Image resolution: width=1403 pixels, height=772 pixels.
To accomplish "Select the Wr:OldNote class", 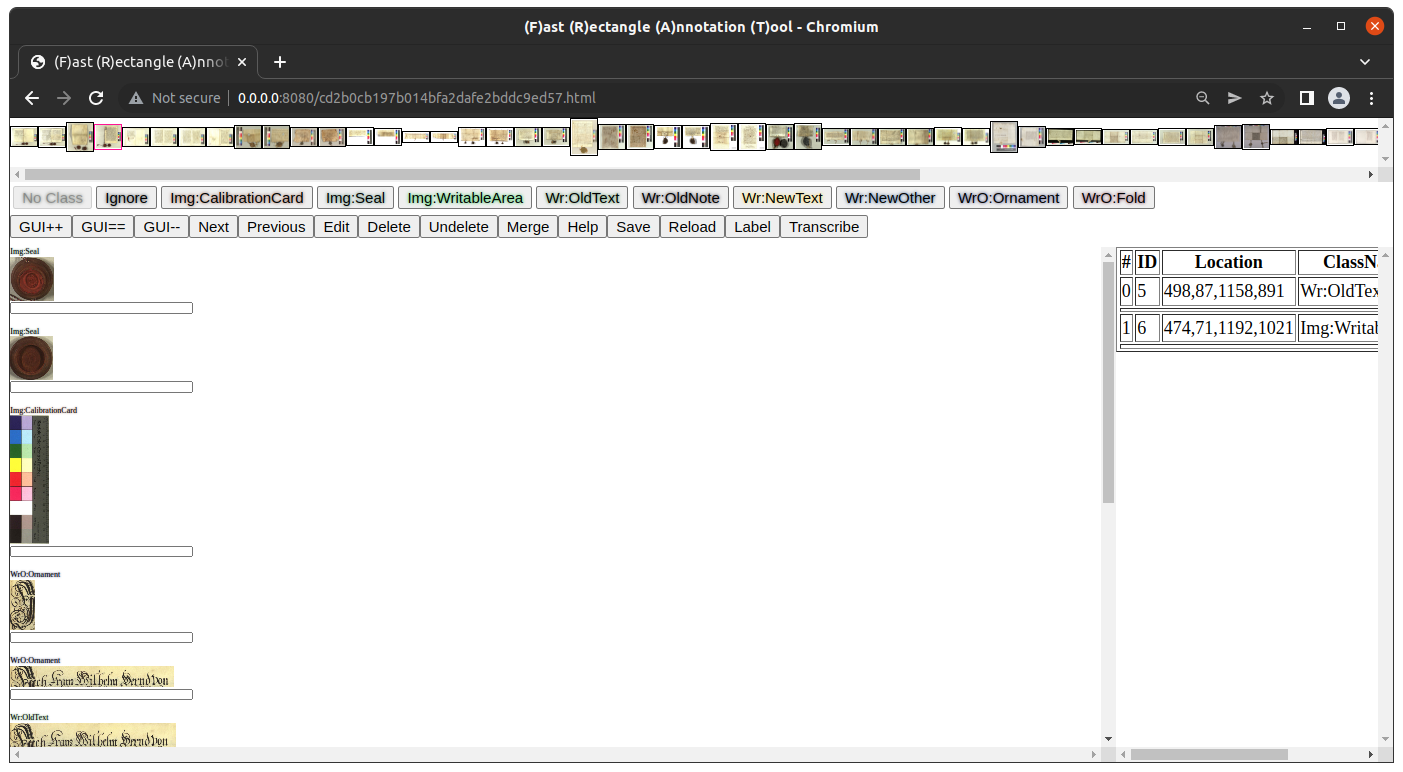I will coord(681,198).
